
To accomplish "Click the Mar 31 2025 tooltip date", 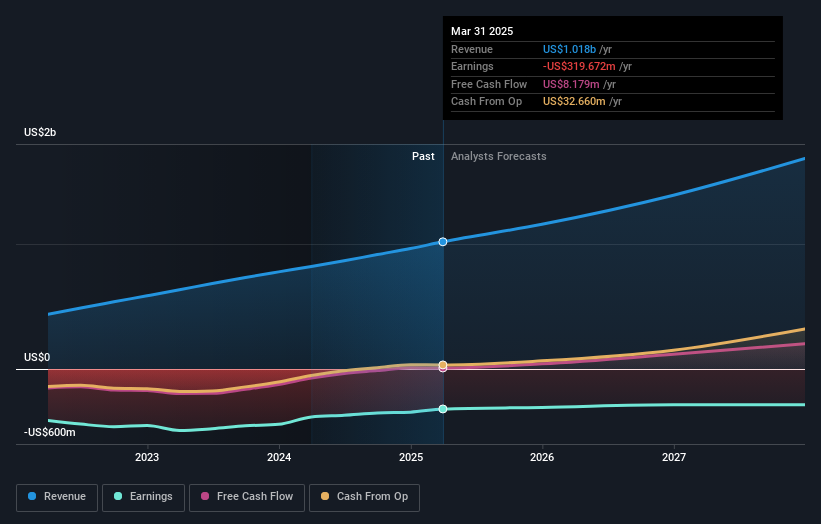I will 482,31.
